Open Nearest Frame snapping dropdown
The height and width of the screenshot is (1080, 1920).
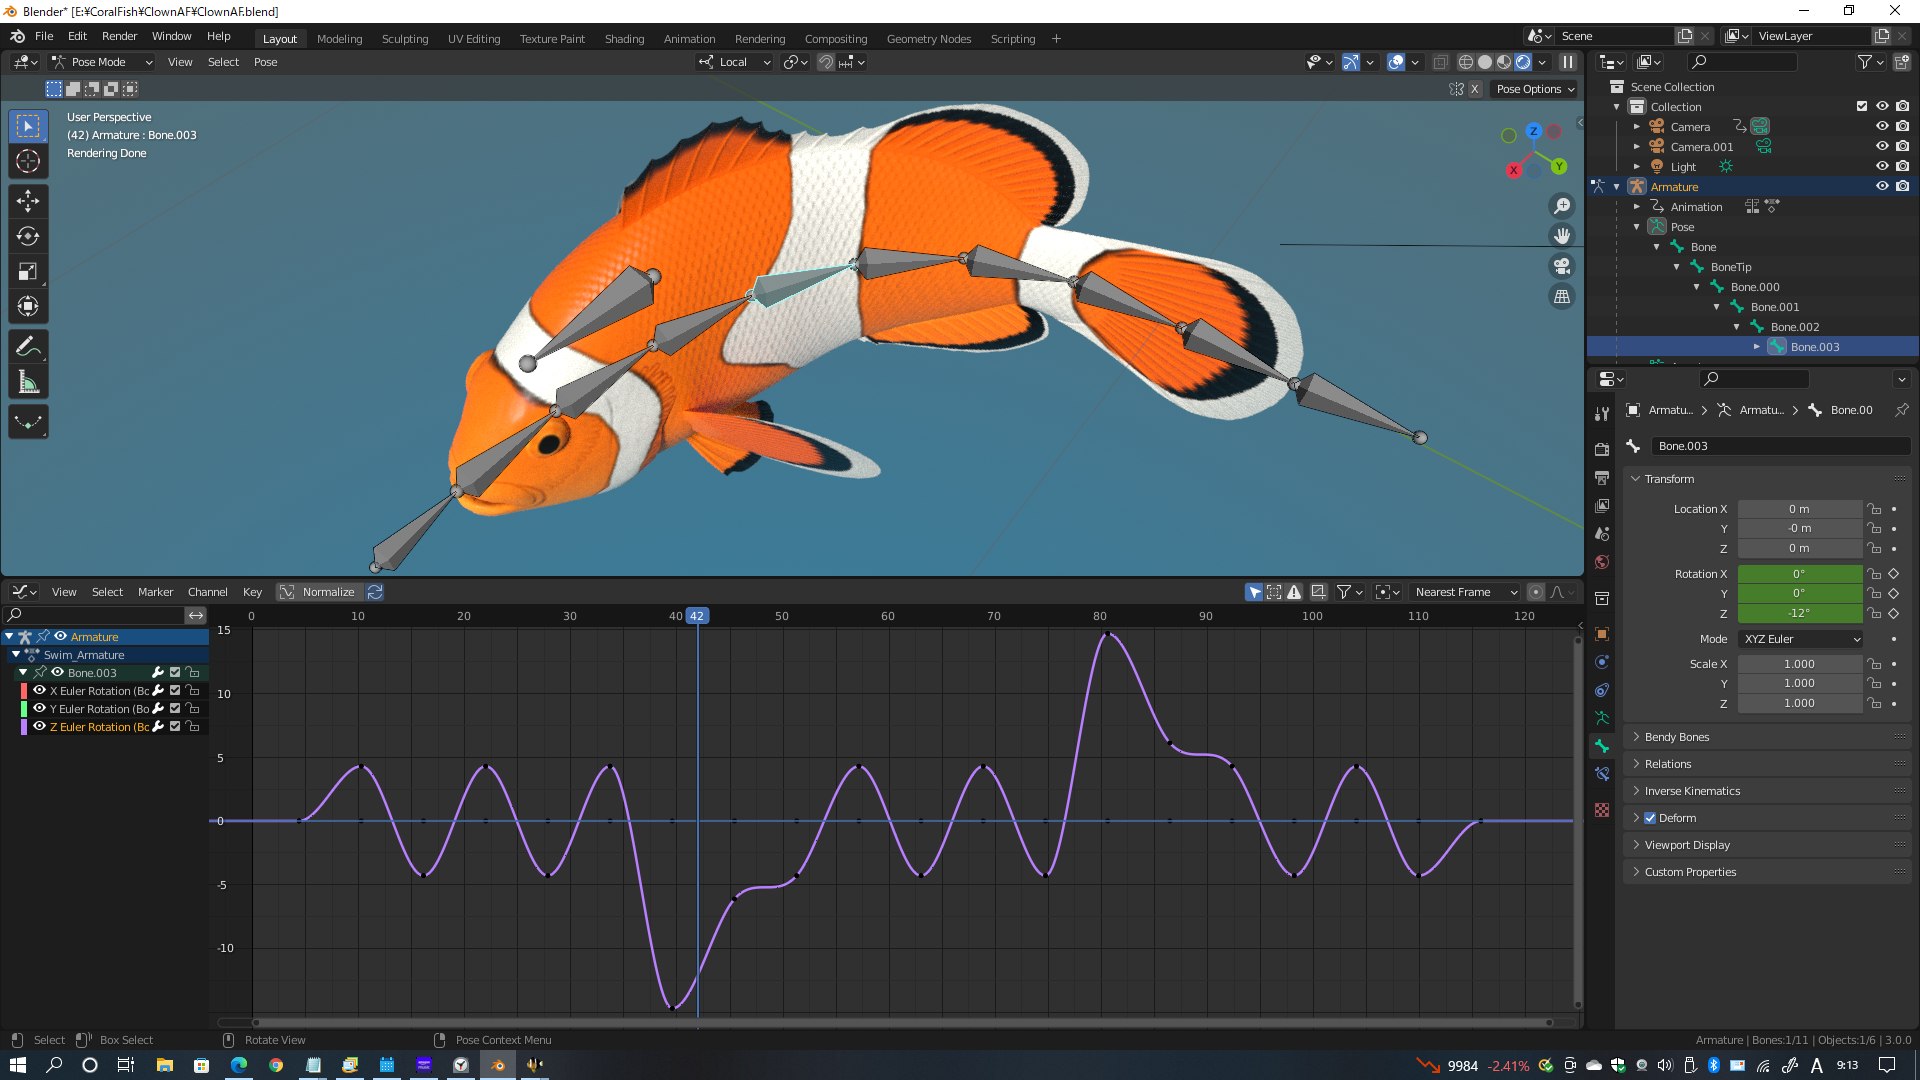pyautogui.click(x=1465, y=592)
